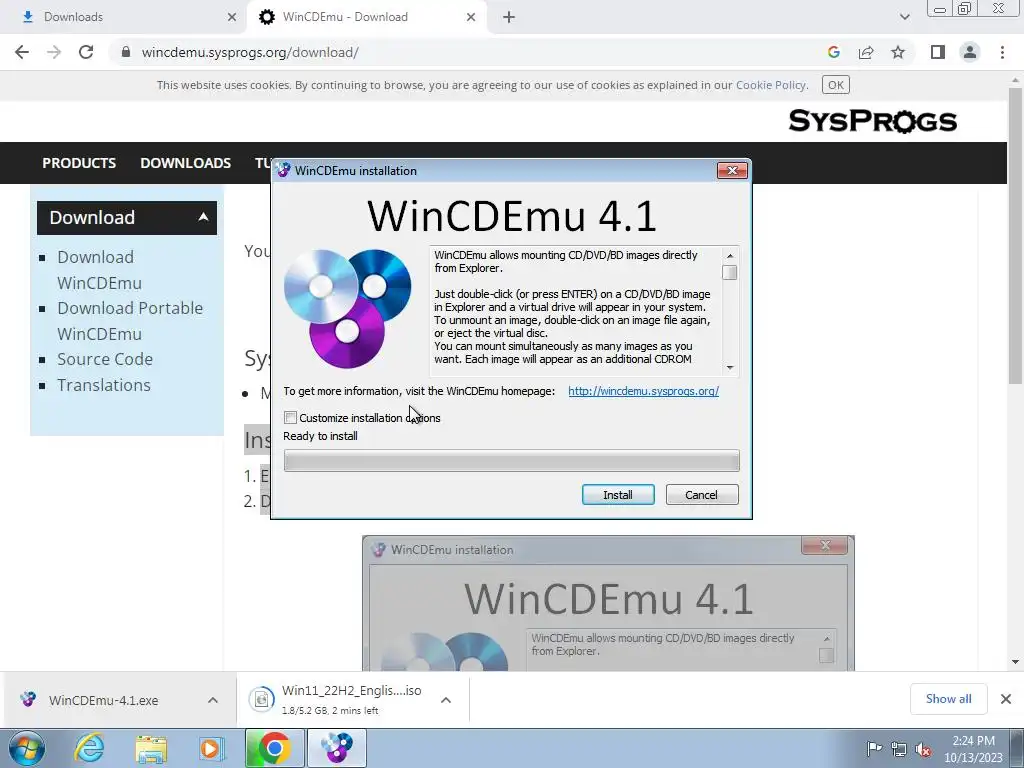1024x768 pixels.
Task: Open the PRODUCTS menu
Action: pos(79,163)
